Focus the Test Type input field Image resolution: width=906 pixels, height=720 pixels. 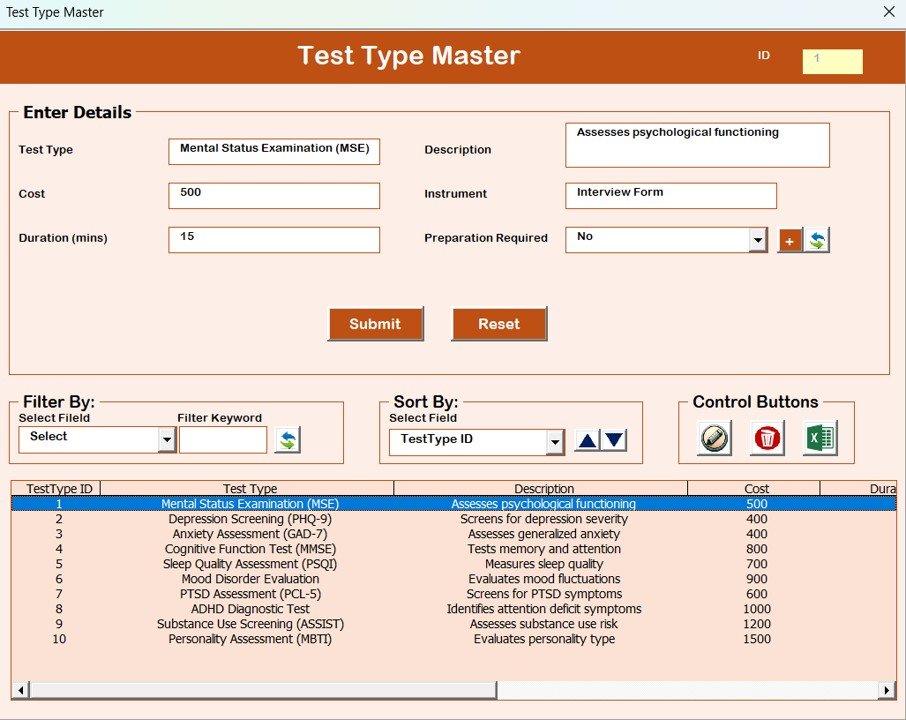click(274, 151)
